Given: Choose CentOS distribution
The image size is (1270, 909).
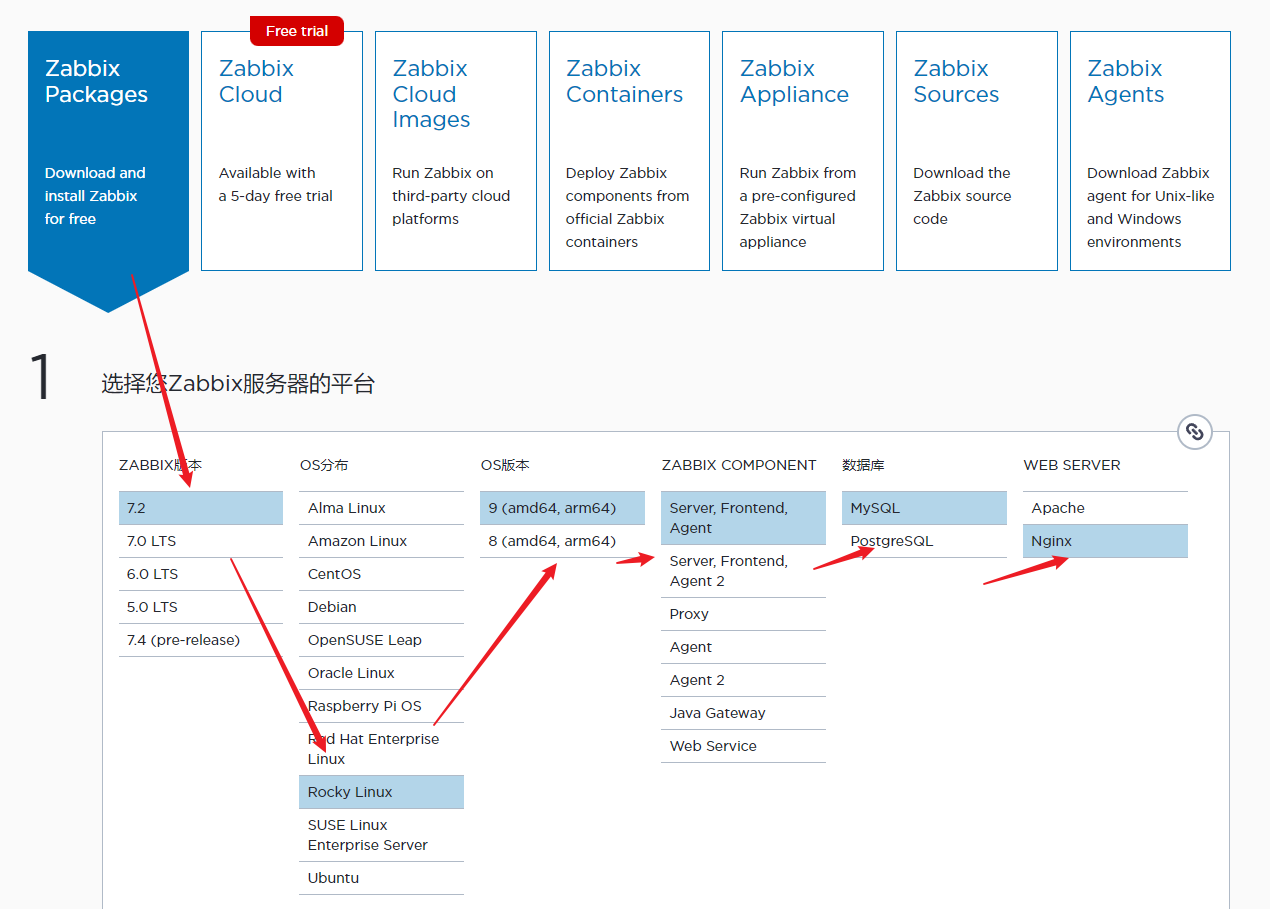Looking at the screenshot, I should click(382, 574).
